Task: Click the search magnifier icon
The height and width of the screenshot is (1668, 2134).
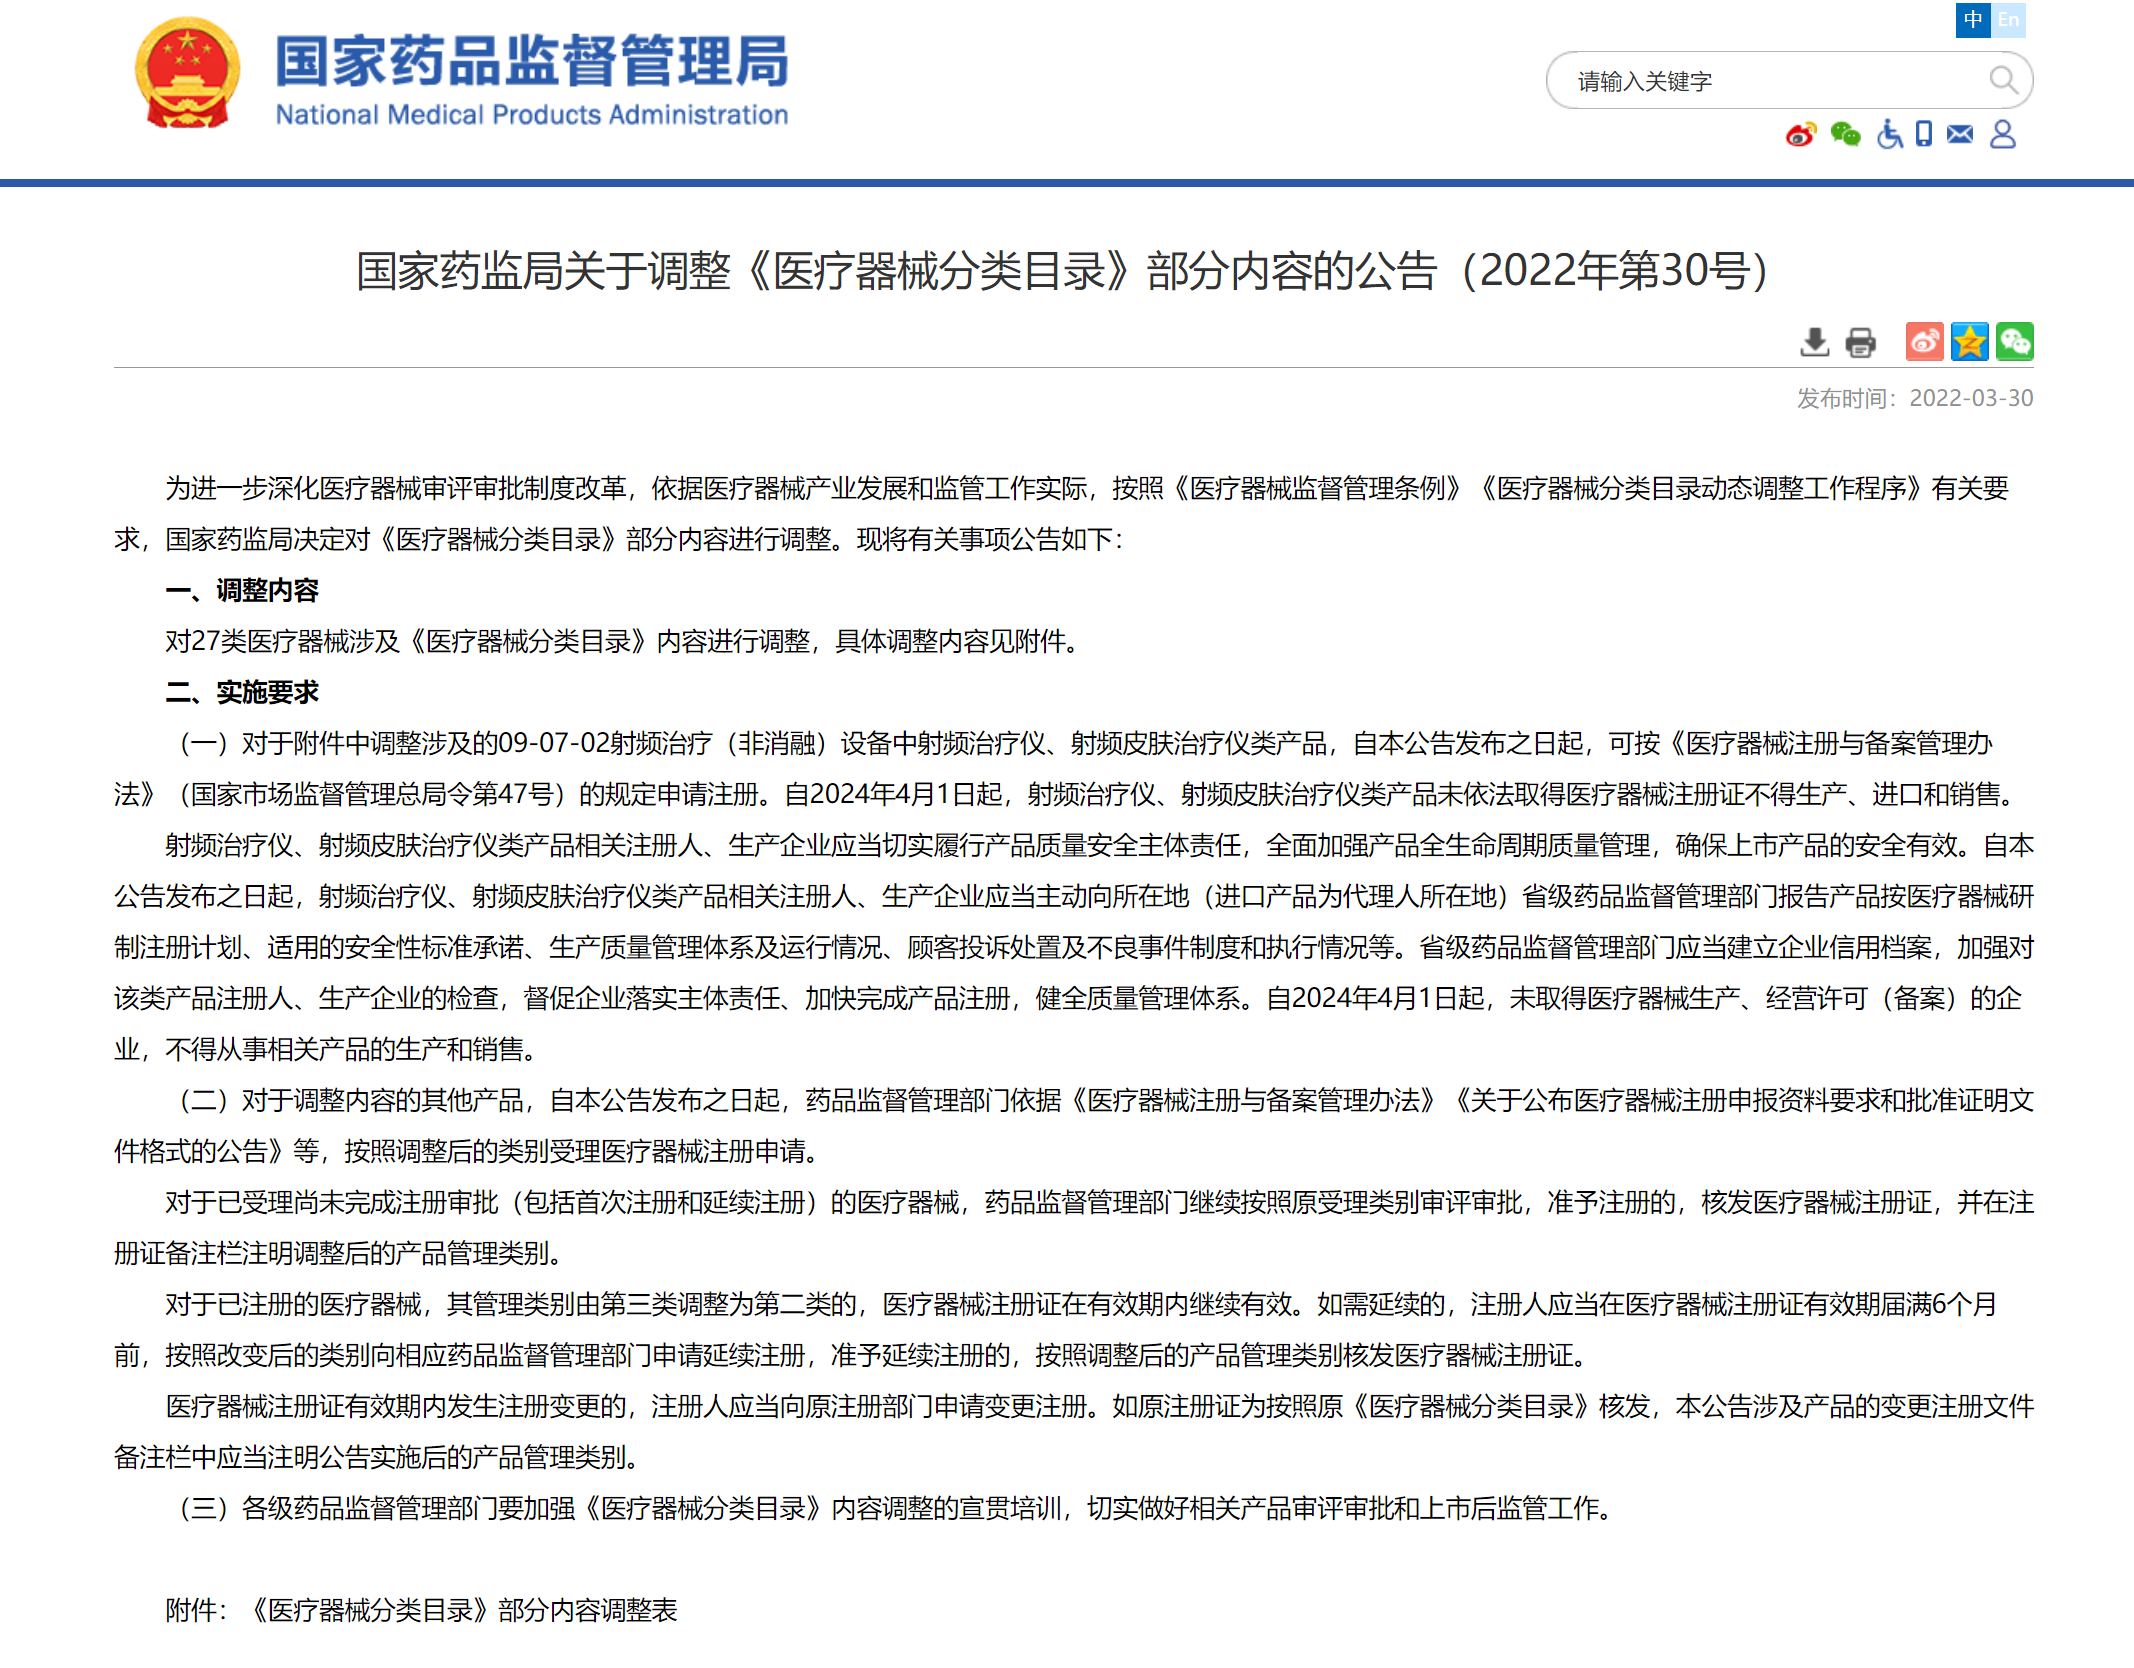Action: [x=2002, y=80]
